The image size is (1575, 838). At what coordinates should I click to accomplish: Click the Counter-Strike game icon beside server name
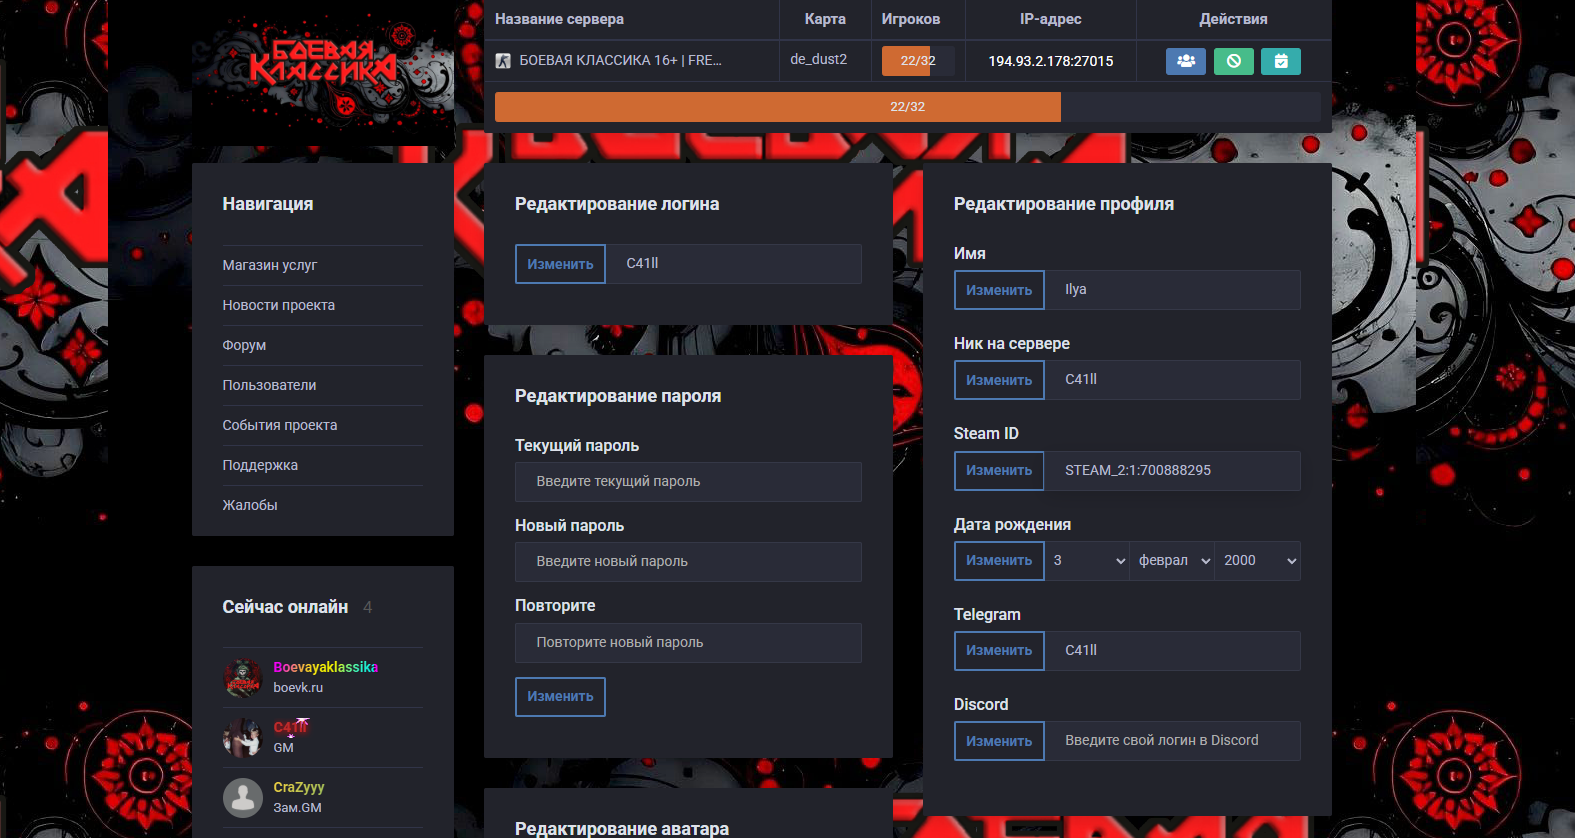(x=503, y=61)
